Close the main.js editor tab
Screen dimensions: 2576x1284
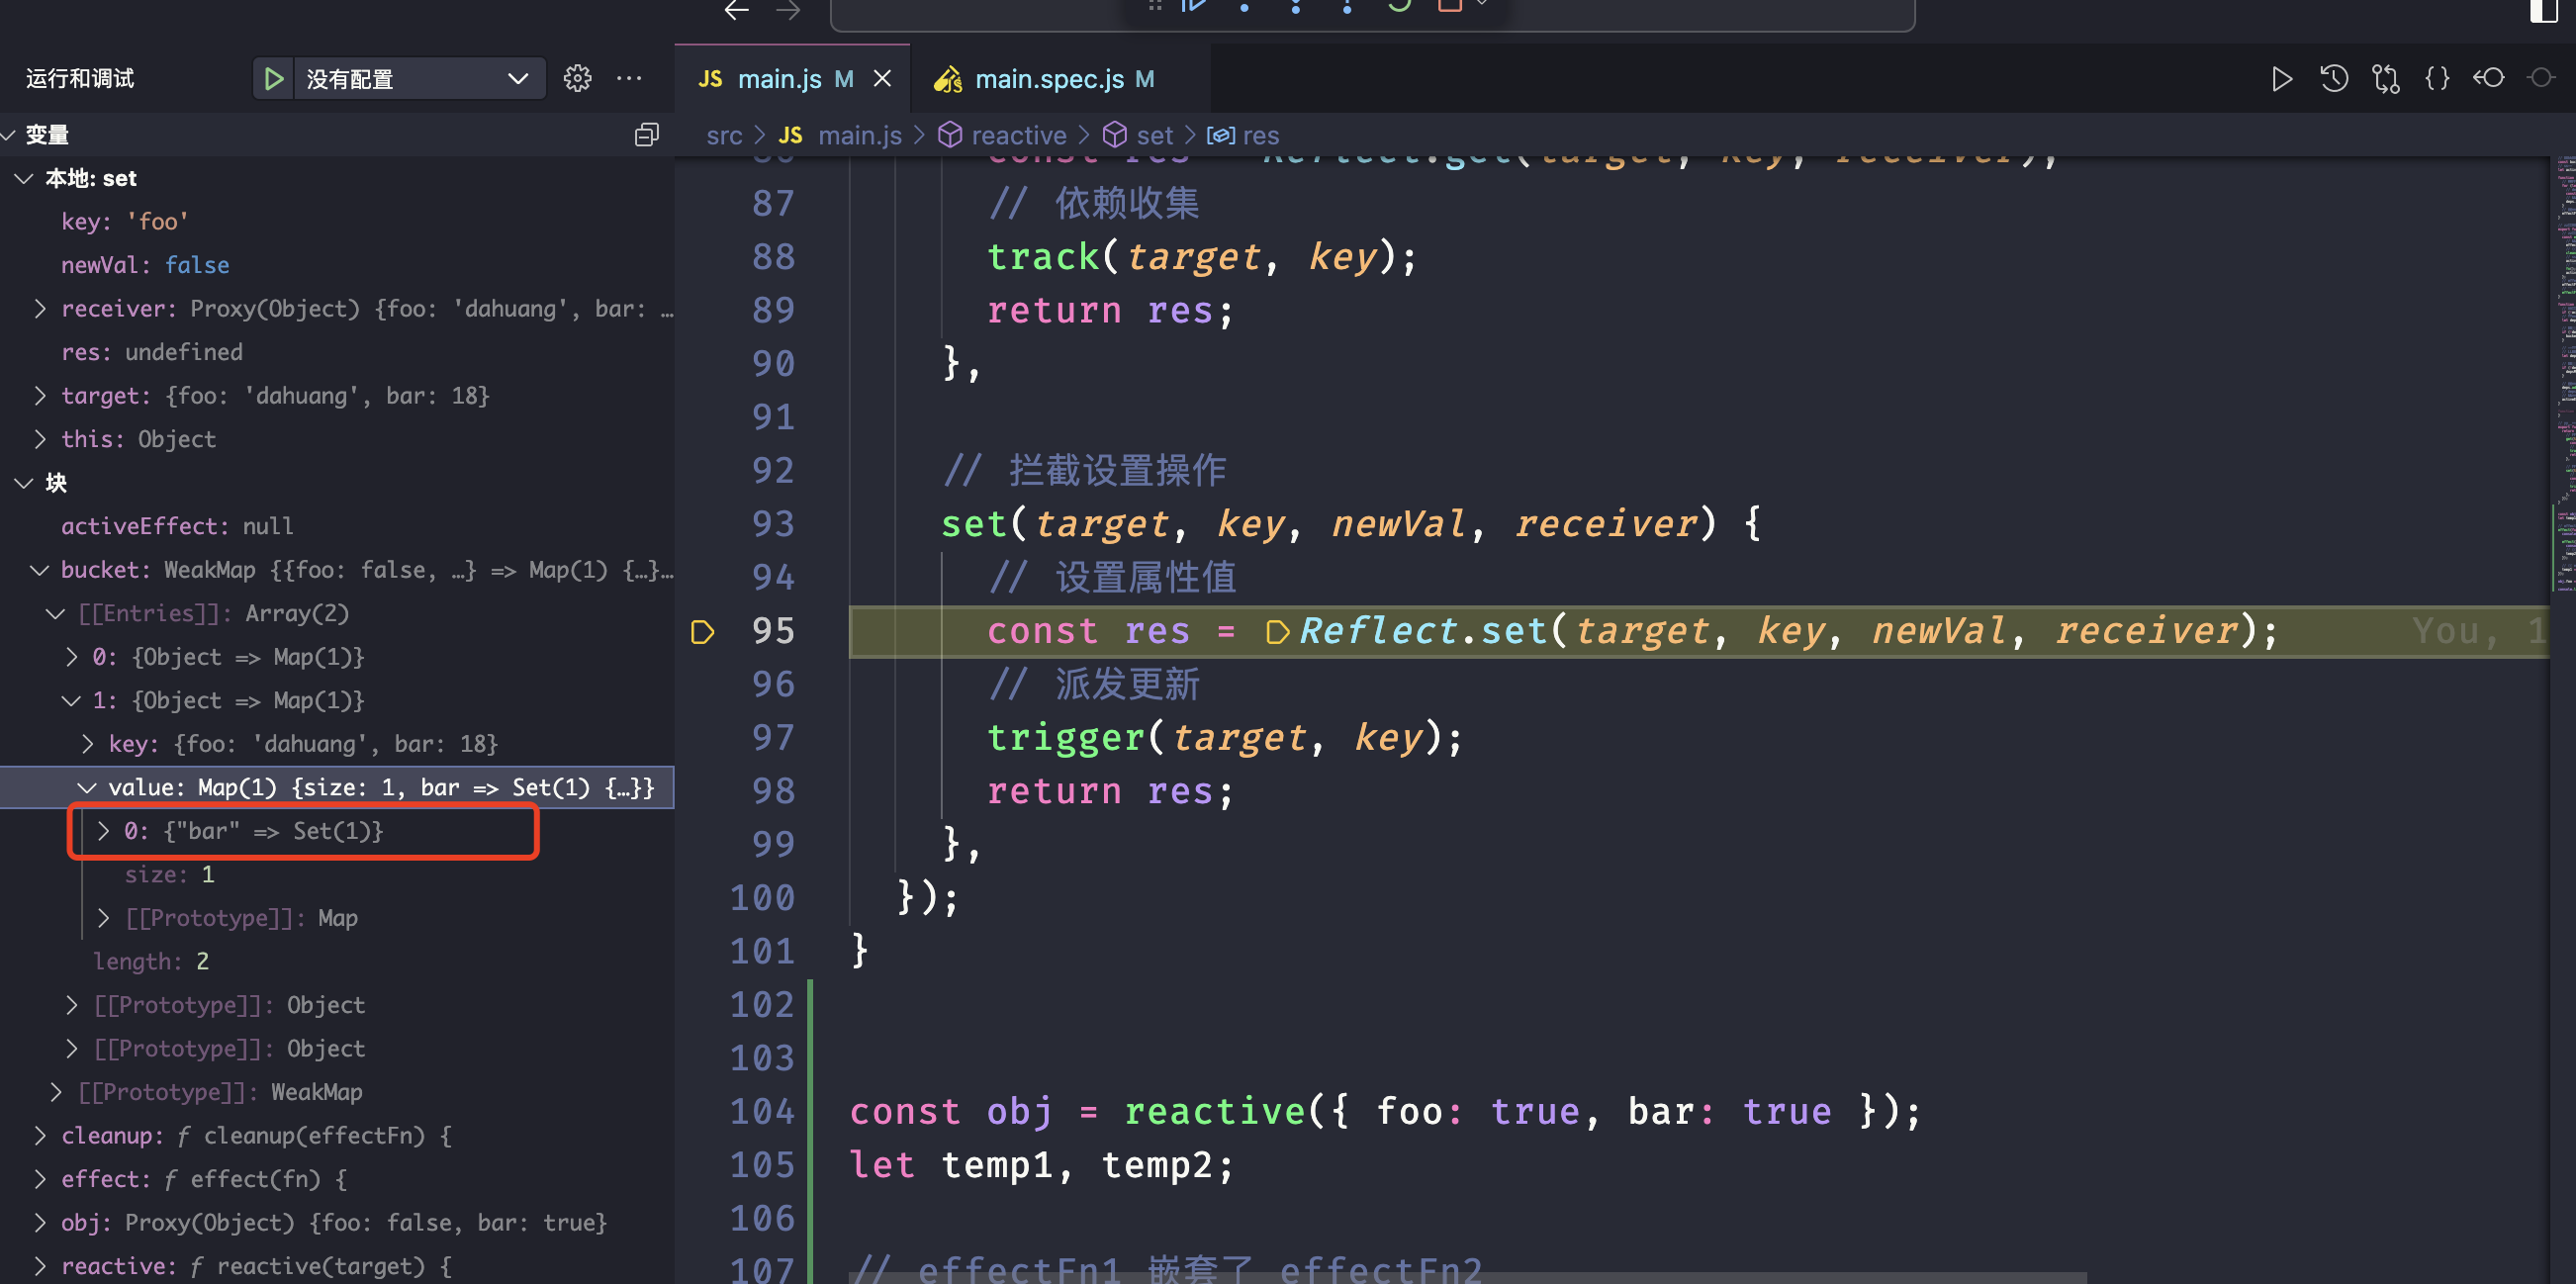point(882,78)
